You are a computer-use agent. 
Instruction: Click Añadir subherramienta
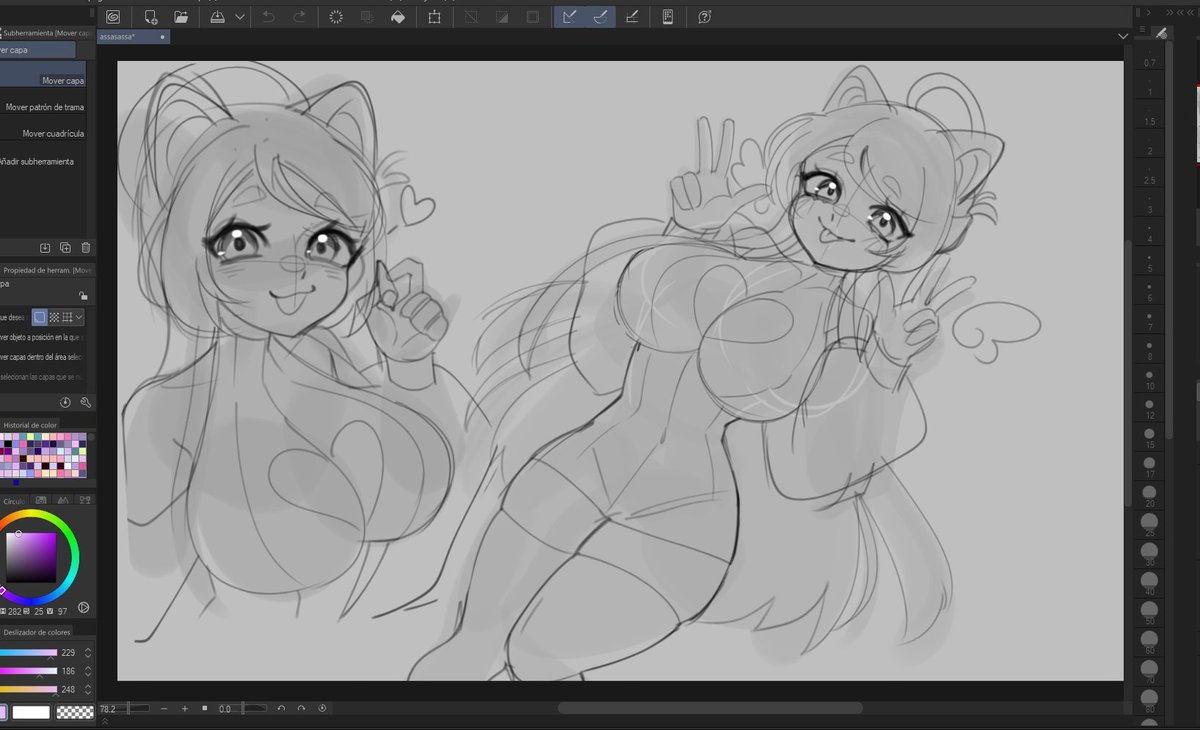click(37, 161)
